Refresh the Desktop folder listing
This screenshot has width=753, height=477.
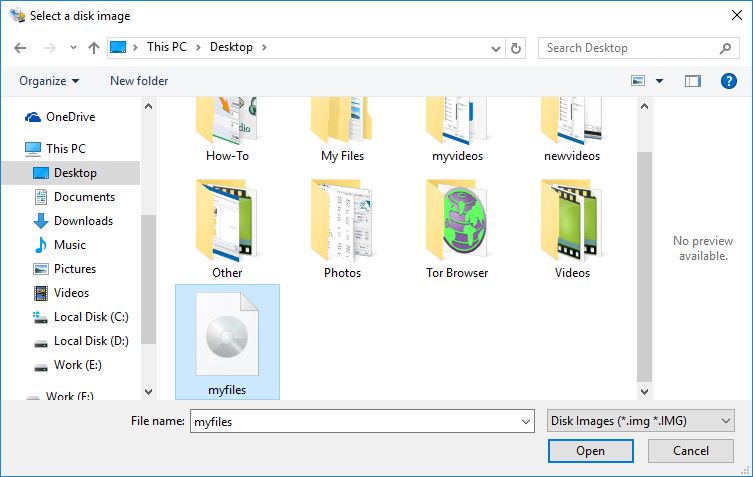click(x=516, y=48)
